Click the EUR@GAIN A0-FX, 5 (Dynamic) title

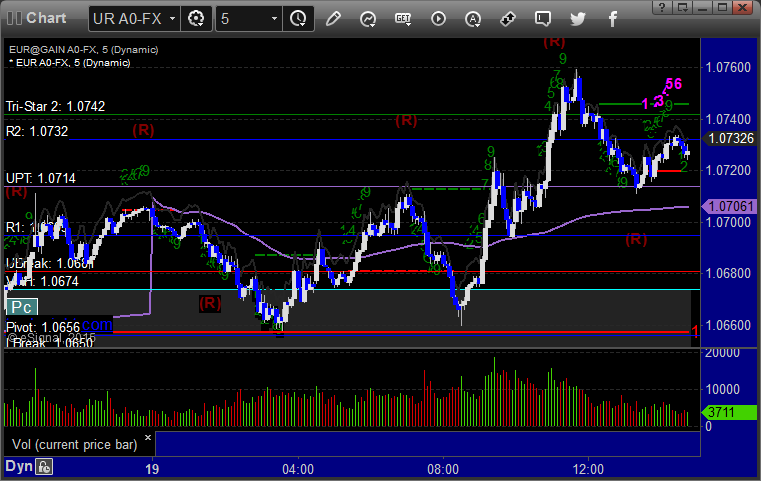click(83, 50)
